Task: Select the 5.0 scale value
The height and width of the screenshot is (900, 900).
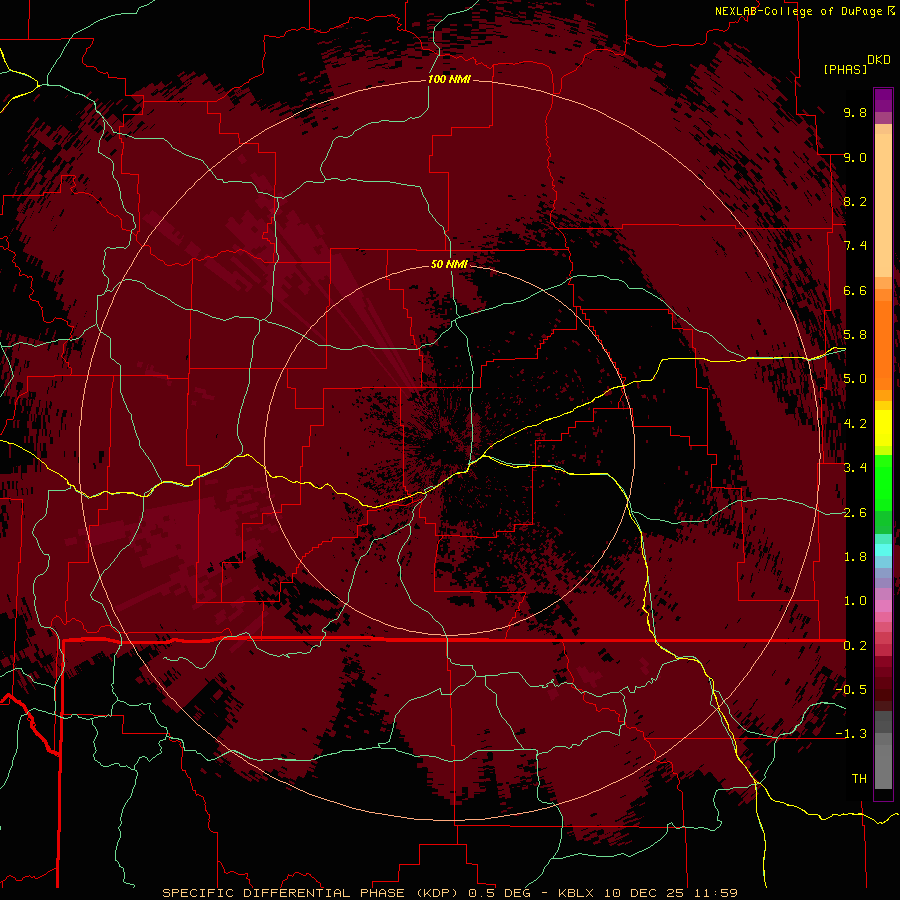Action: pyautogui.click(x=855, y=379)
